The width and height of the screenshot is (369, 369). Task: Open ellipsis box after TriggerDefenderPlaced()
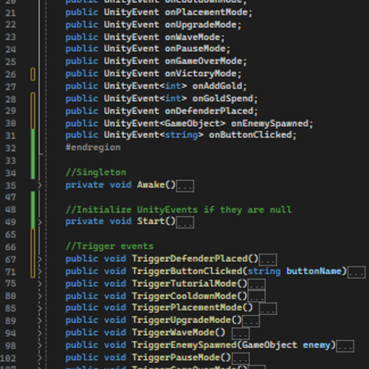coord(268,260)
